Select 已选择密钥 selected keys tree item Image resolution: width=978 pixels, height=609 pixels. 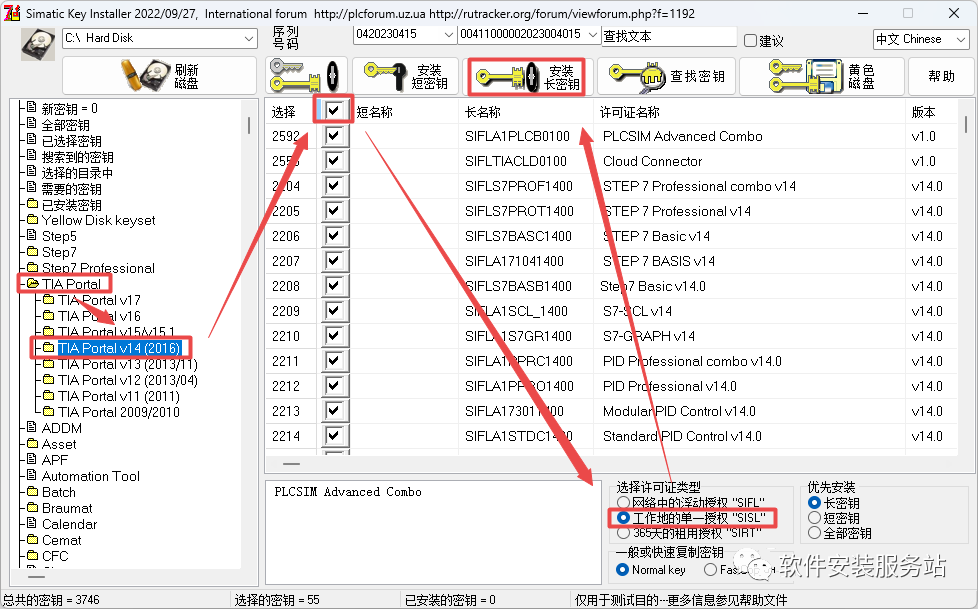[x=71, y=141]
